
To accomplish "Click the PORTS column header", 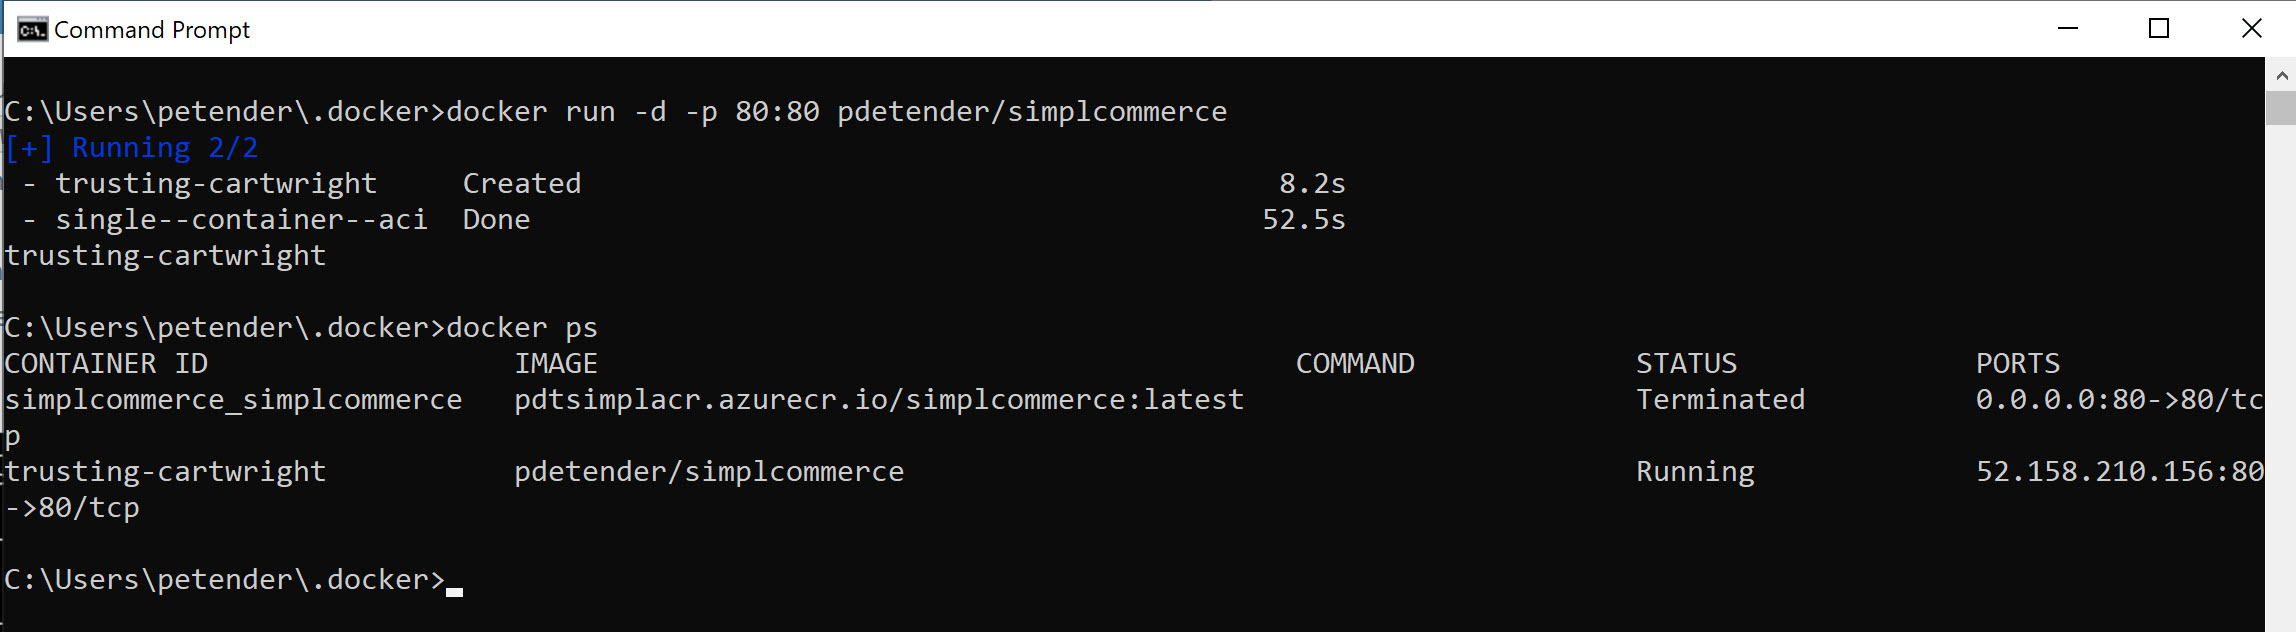I will tap(2017, 363).
